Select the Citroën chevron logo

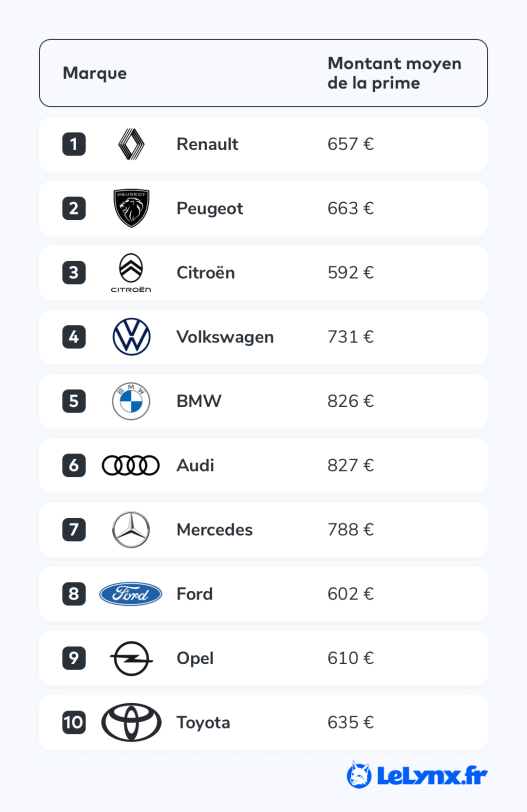pyautogui.click(x=131, y=273)
